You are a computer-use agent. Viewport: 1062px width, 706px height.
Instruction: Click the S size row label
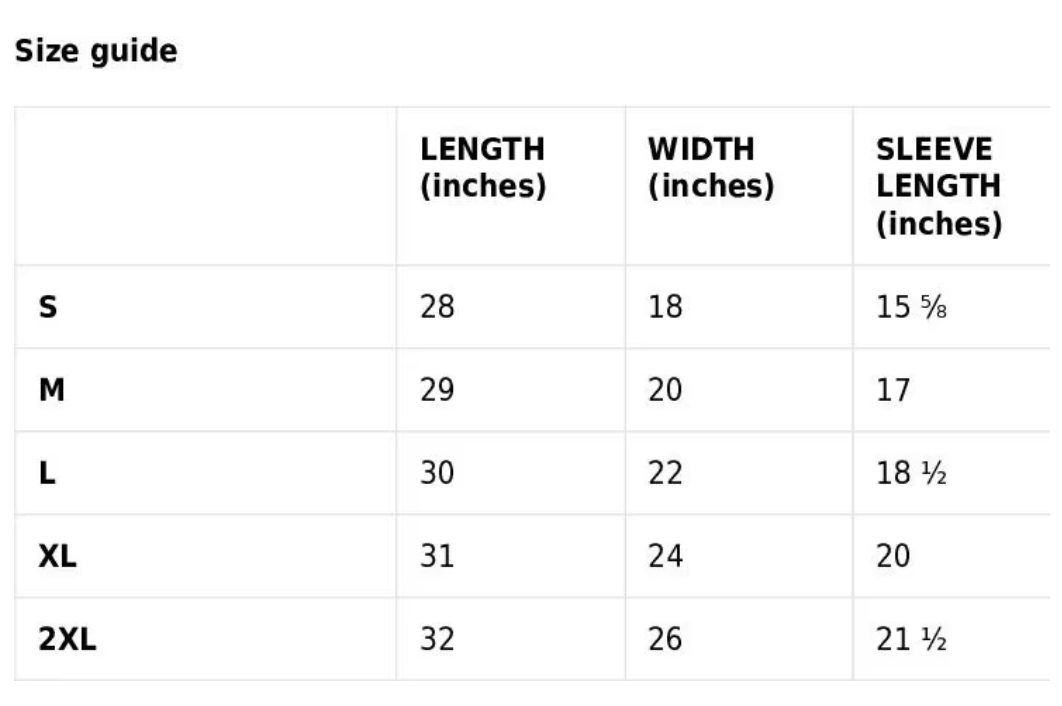pyautogui.click(x=48, y=307)
